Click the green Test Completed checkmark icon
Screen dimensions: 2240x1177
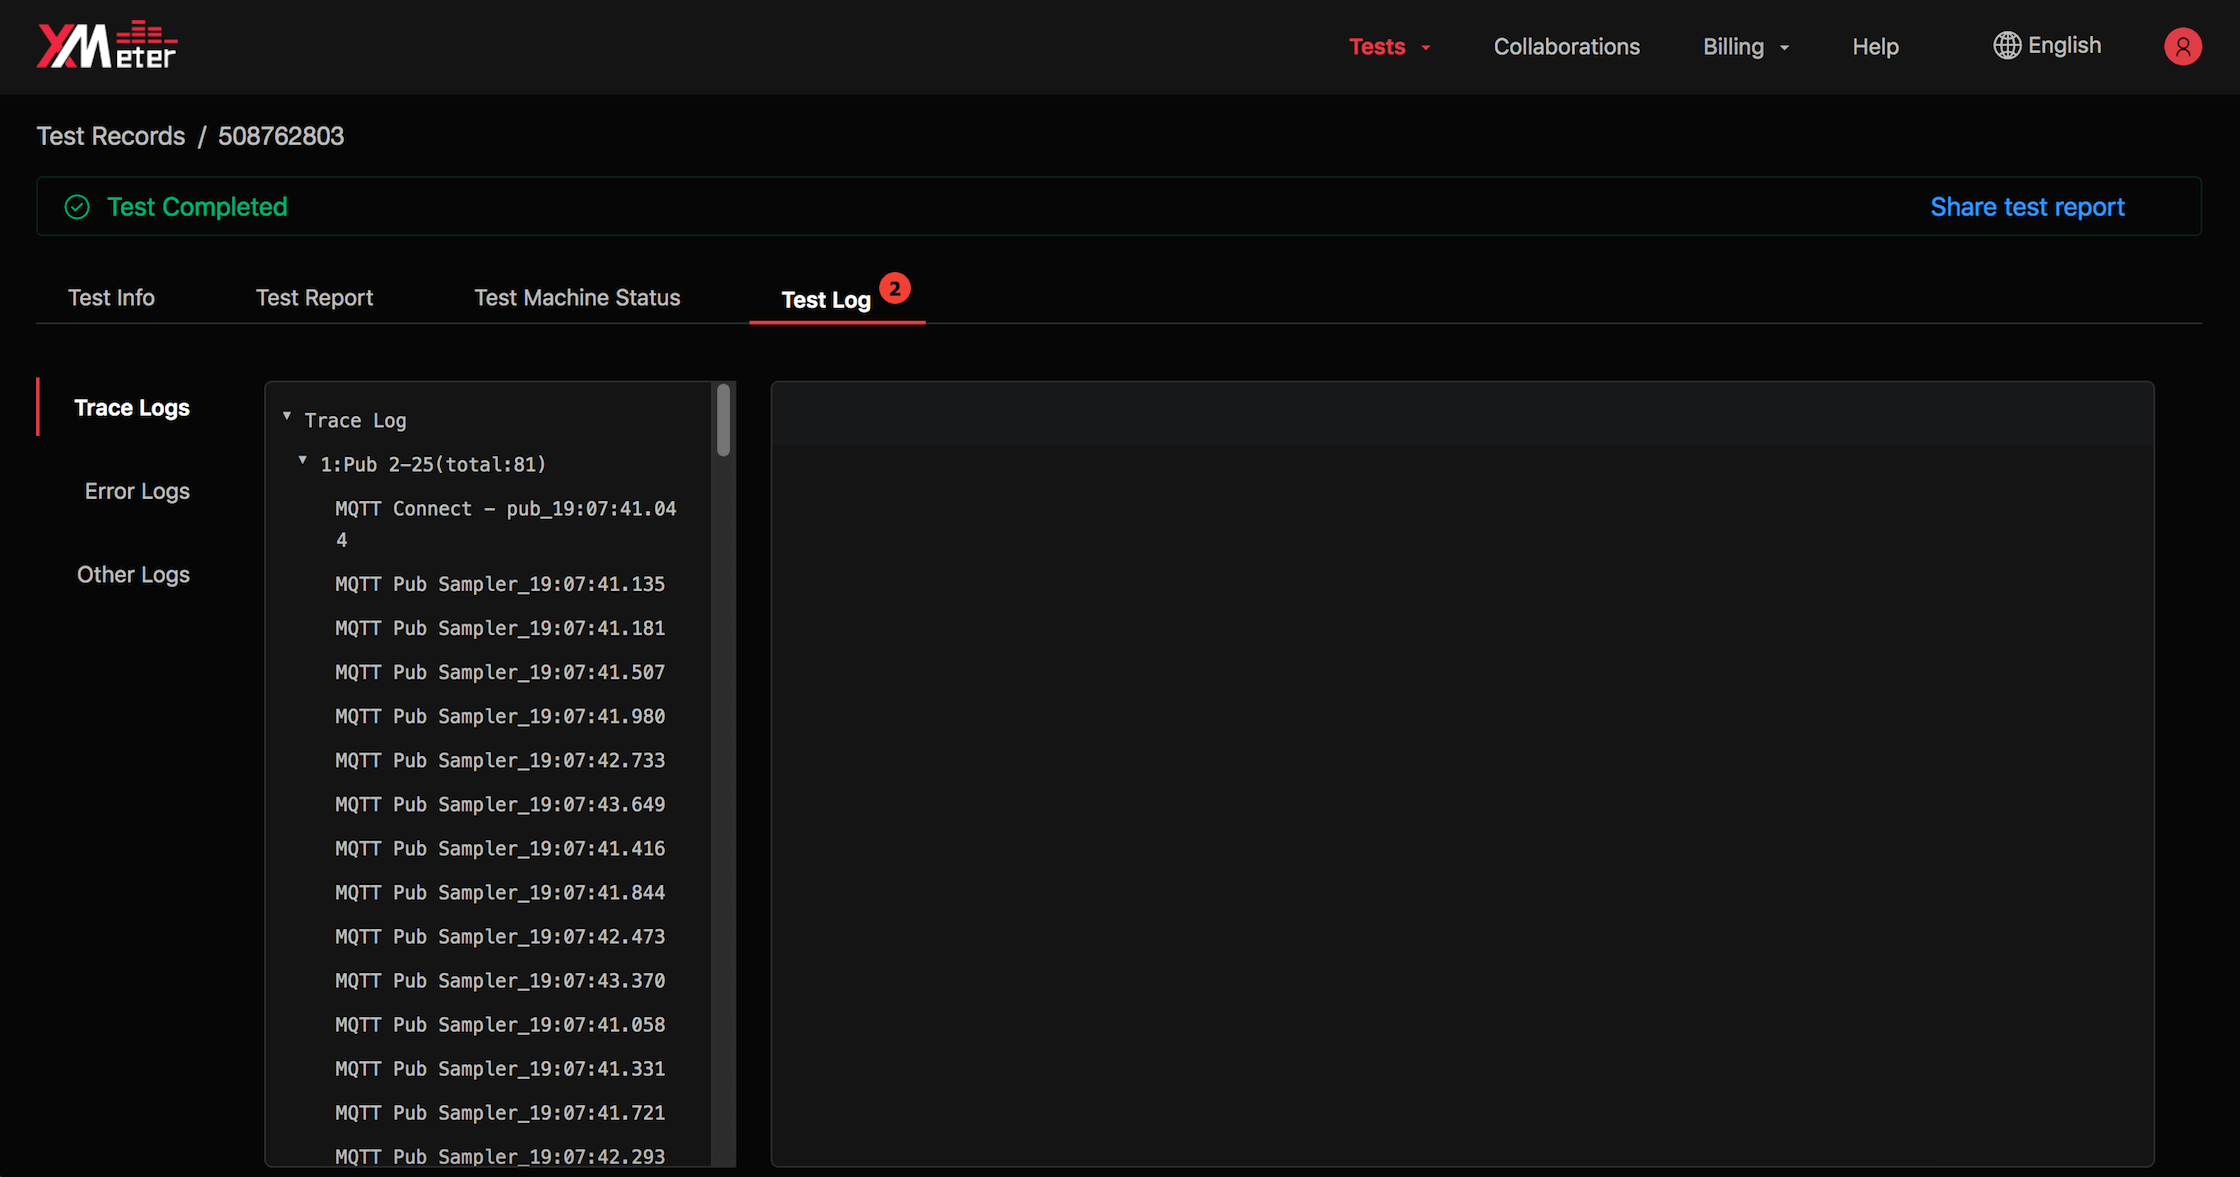coord(77,207)
